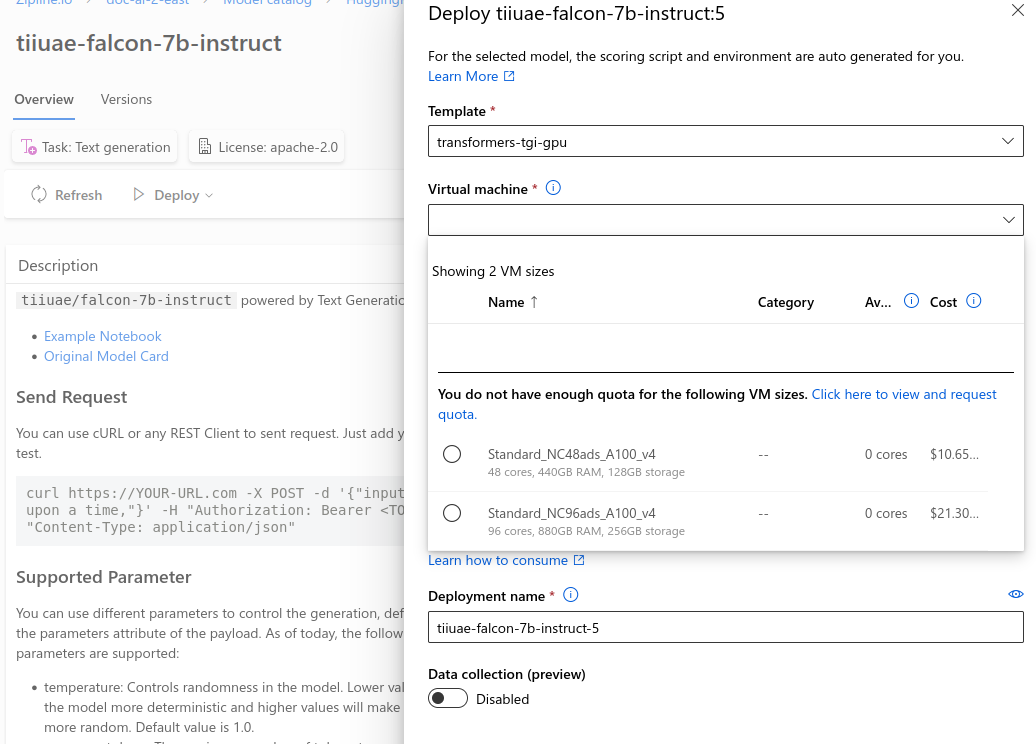The width and height of the screenshot is (1036, 744).
Task: Click the Refresh button label
Action: click(x=79, y=195)
